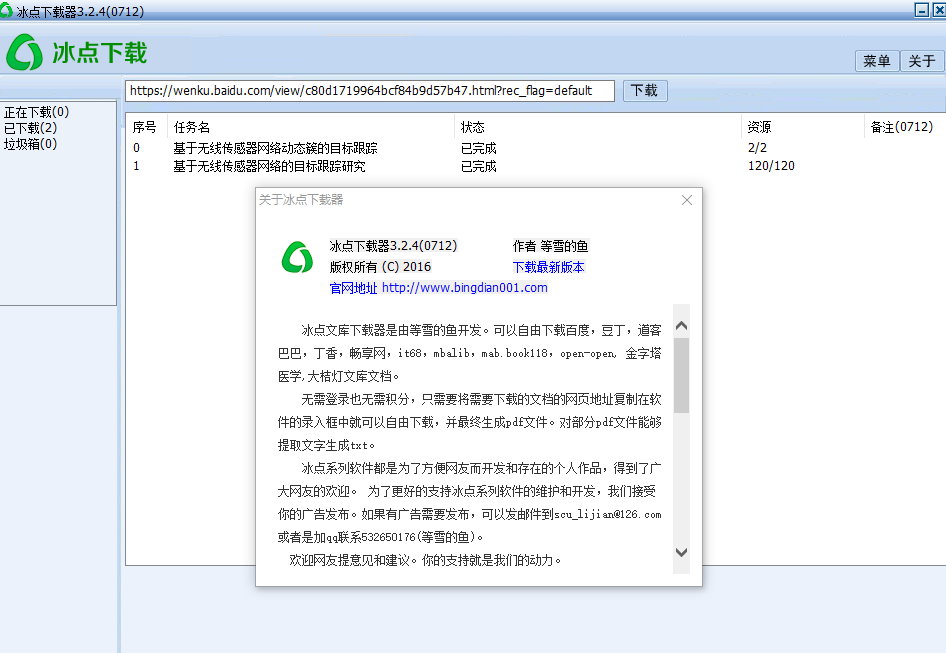Viewport: 946px width, 653px height.
Task: Select 垃圾箱(0) in the sidebar
Action: [x=31, y=144]
